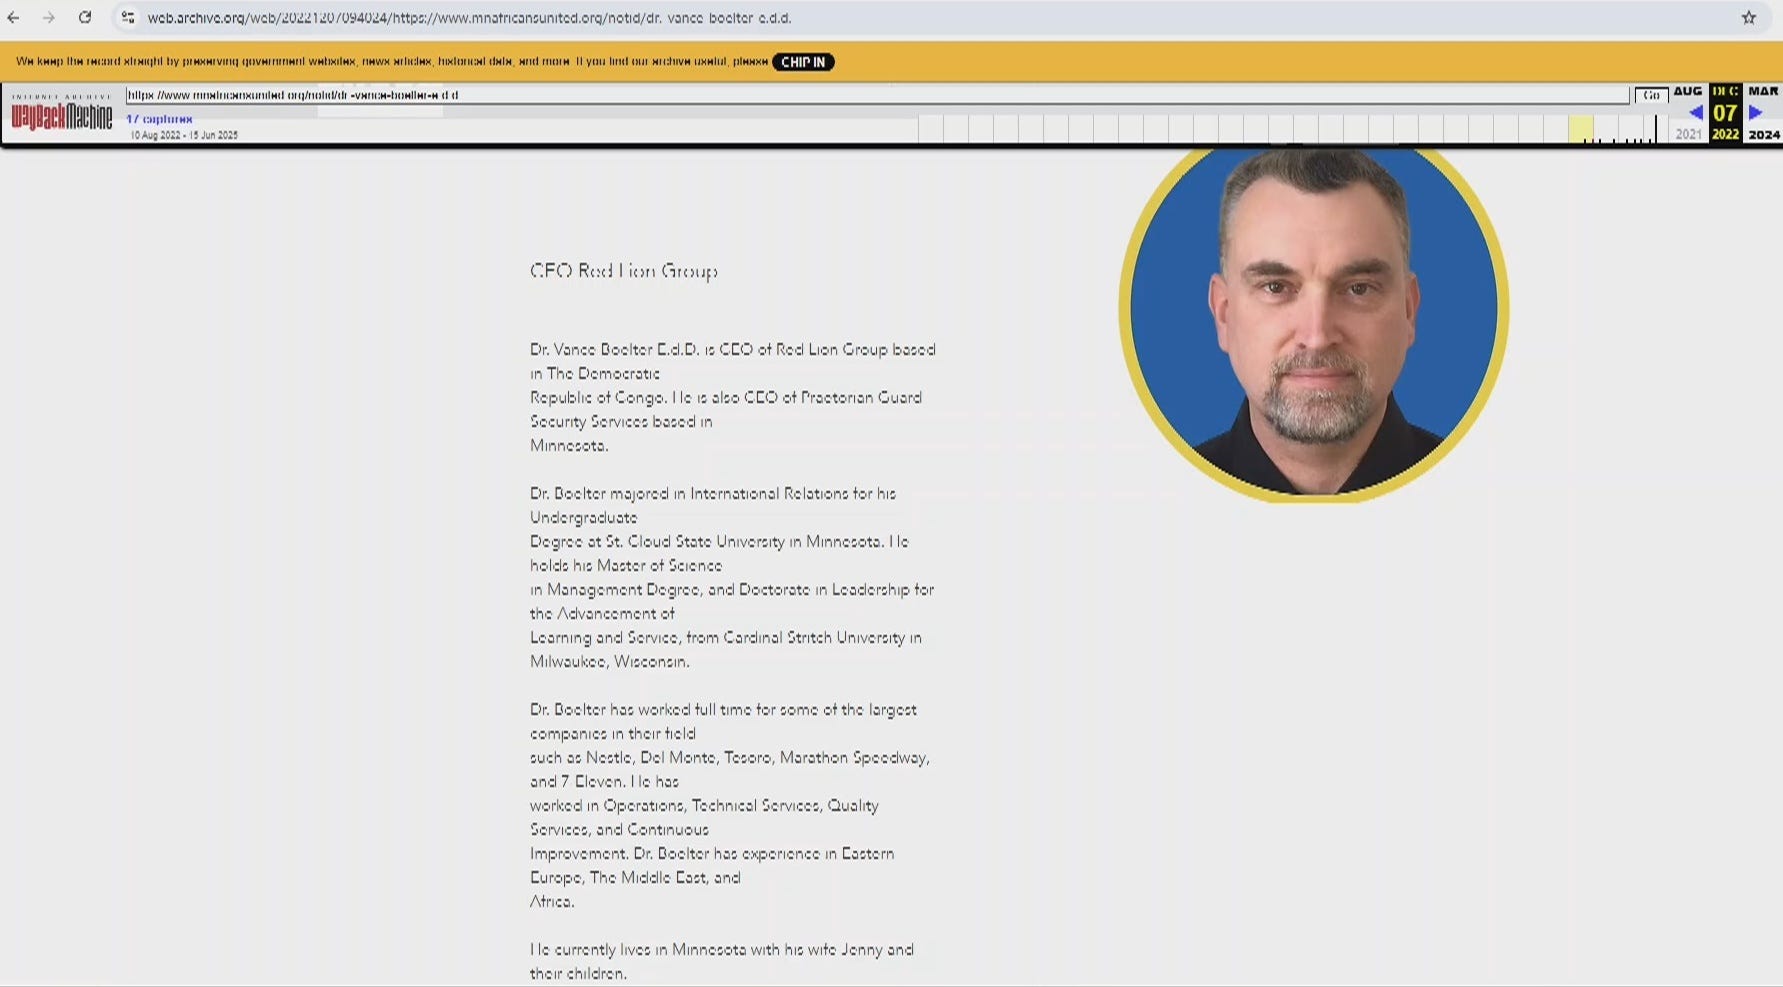Click the browser address bar URL
The height and width of the screenshot is (987, 1783).
coord(469,18)
